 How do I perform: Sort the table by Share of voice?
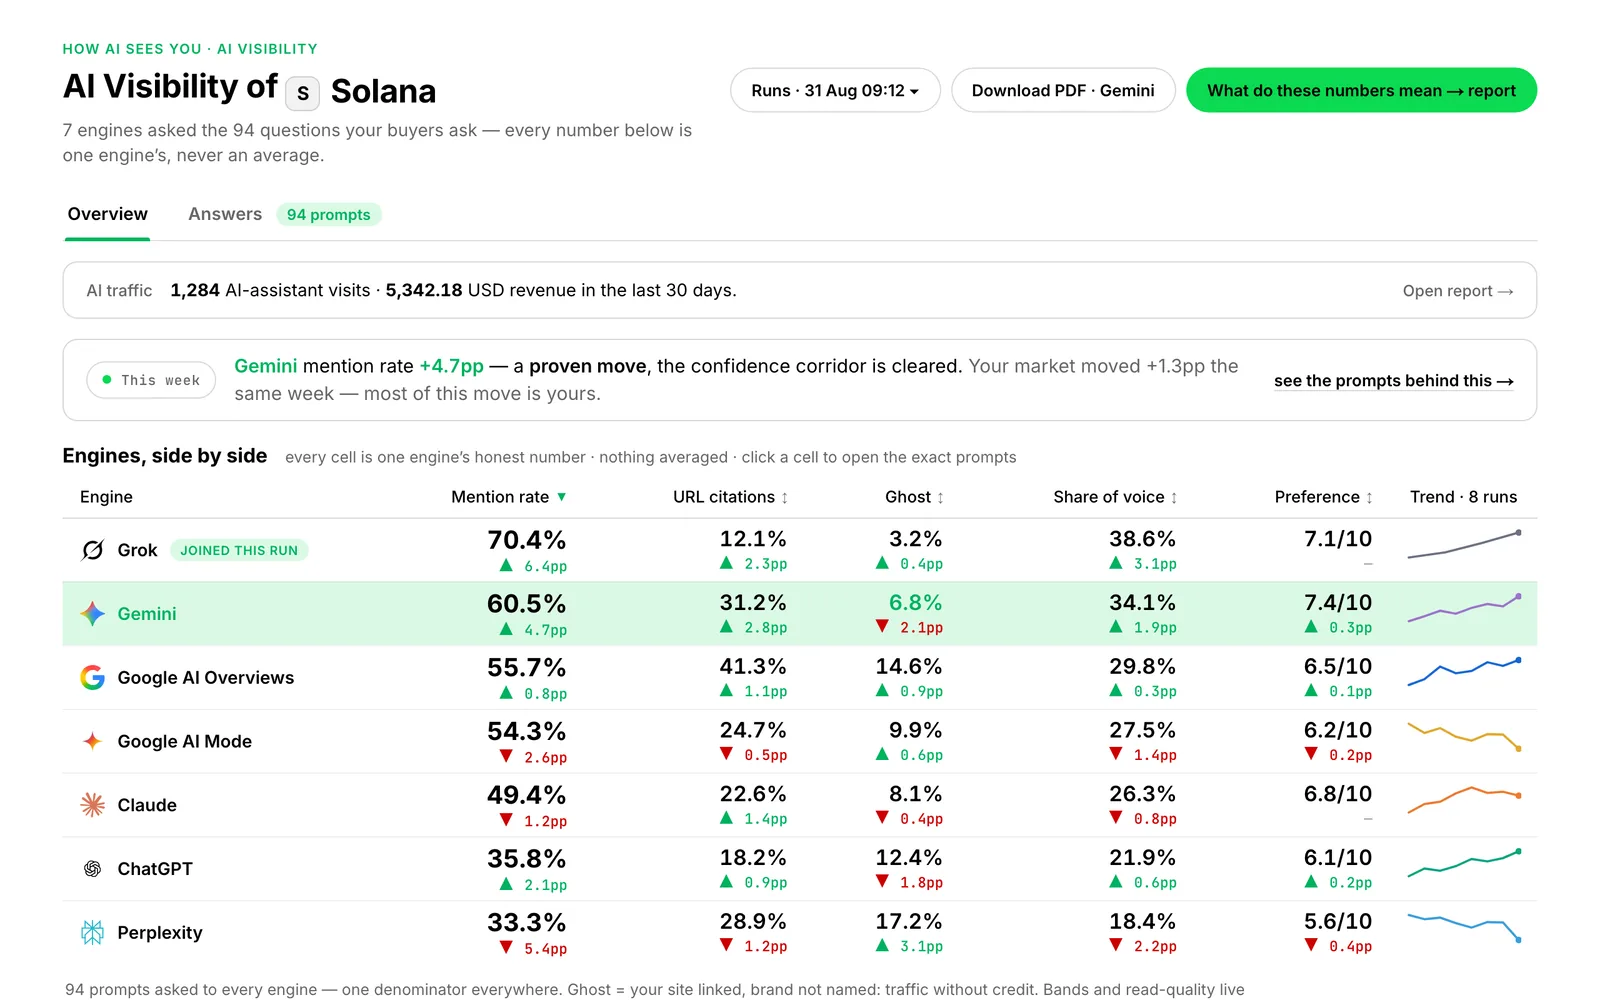tap(1116, 497)
